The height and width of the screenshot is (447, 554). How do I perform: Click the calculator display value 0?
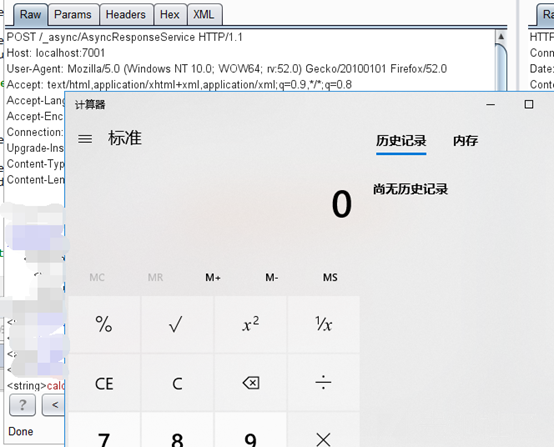(342, 204)
